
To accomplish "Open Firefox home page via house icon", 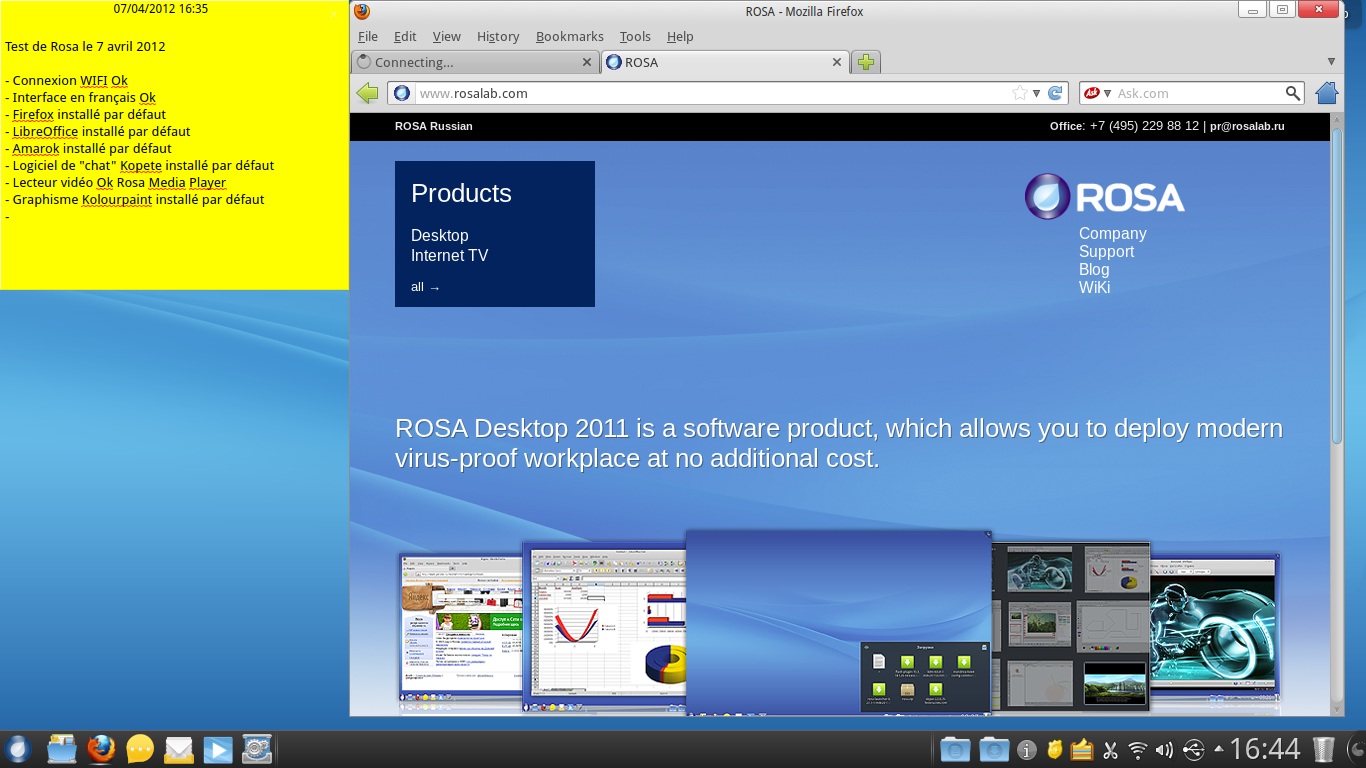I will 1326,93.
